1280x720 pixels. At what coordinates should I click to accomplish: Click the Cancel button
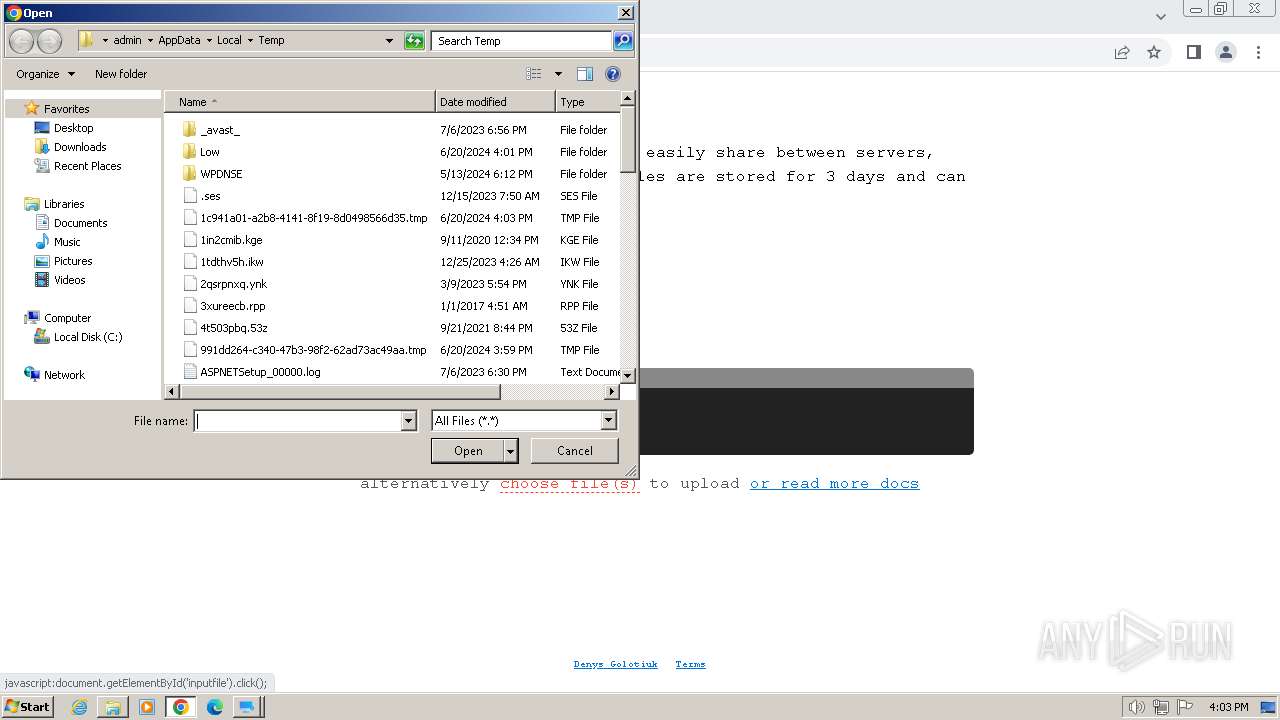[x=574, y=451]
